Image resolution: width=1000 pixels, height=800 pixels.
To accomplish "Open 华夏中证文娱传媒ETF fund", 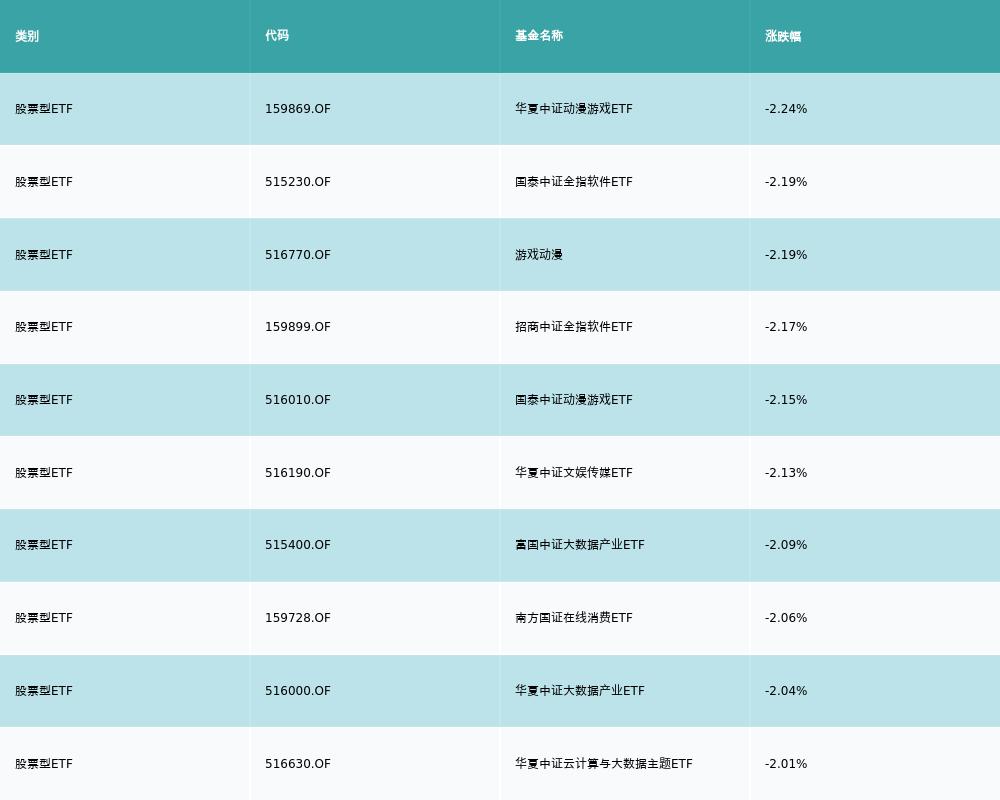I will pos(574,473).
